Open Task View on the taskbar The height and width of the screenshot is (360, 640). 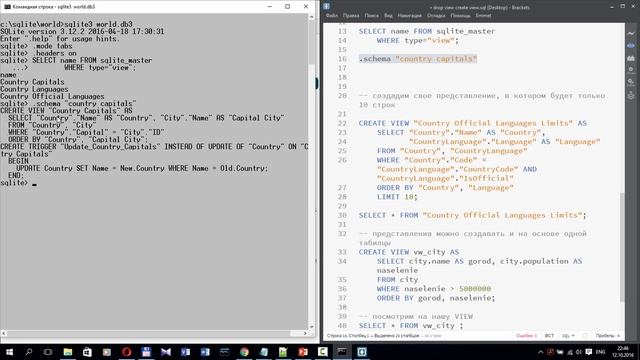48,352
